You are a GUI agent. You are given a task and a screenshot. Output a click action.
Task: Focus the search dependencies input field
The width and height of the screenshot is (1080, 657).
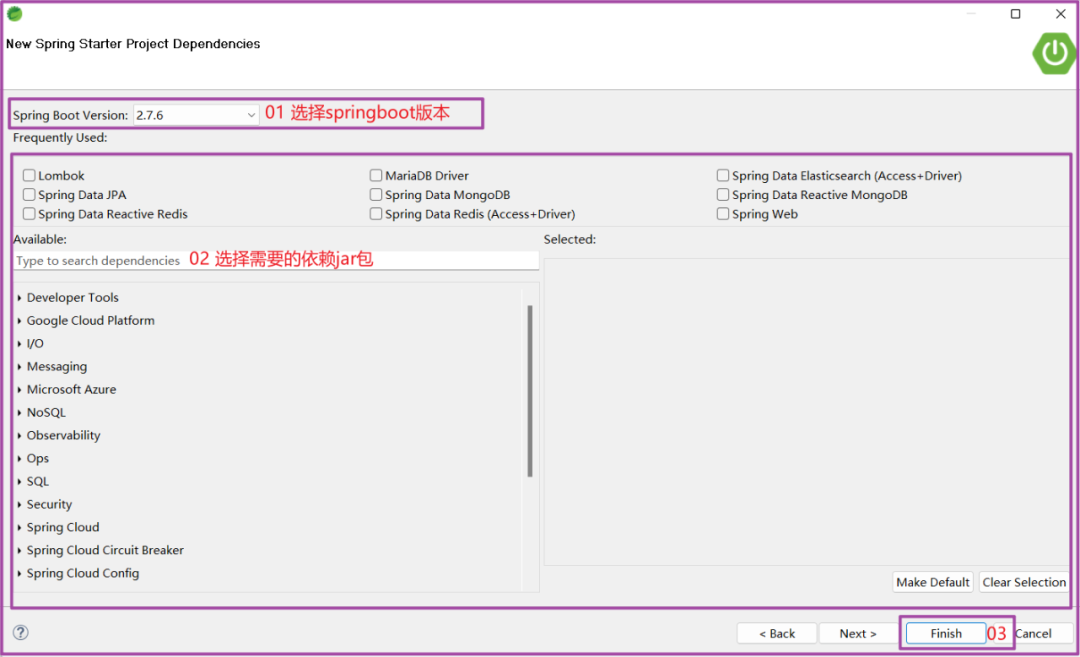276,260
